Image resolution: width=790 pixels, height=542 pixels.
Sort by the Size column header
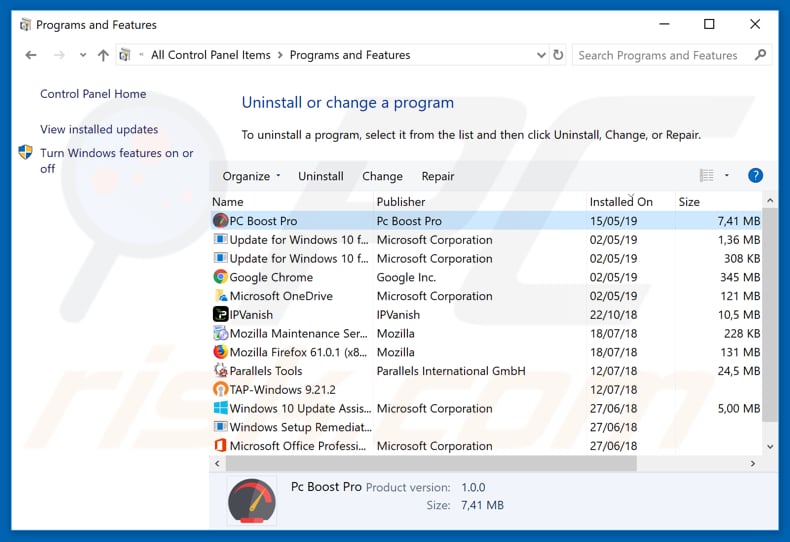point(718,201)
